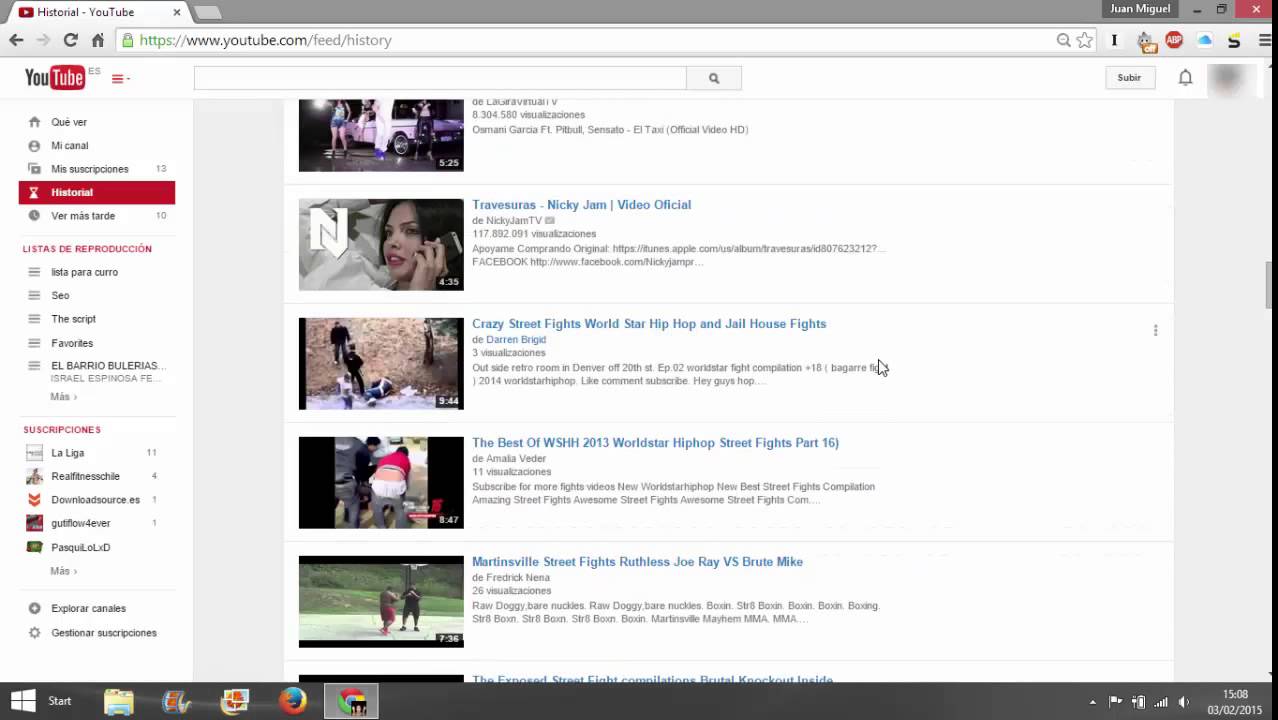Click the Subir upload button

pos(1128,77)
